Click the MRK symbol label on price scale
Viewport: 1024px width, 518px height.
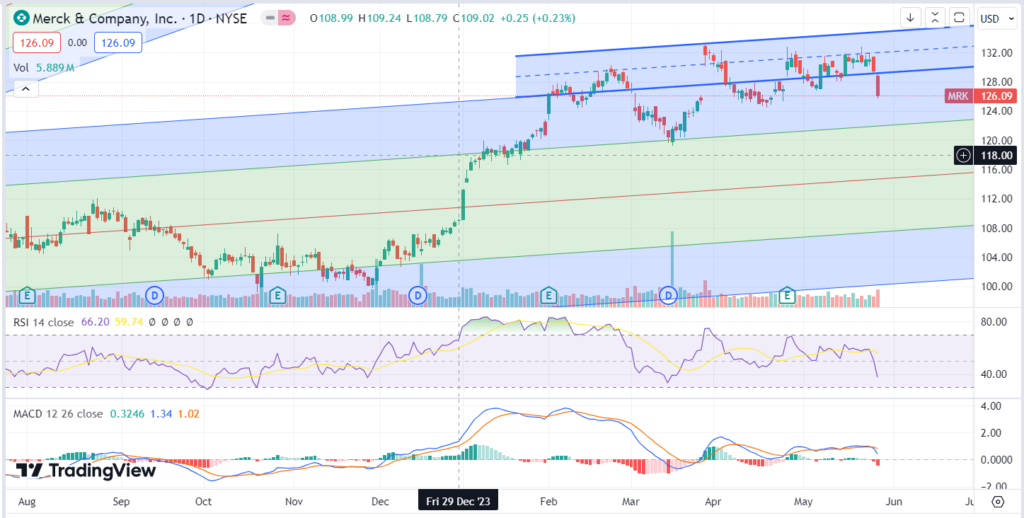point(958,97)
